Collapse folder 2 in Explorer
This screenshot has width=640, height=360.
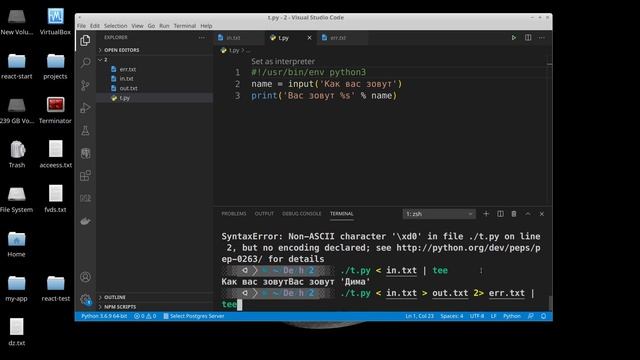[x=155, y=60]
